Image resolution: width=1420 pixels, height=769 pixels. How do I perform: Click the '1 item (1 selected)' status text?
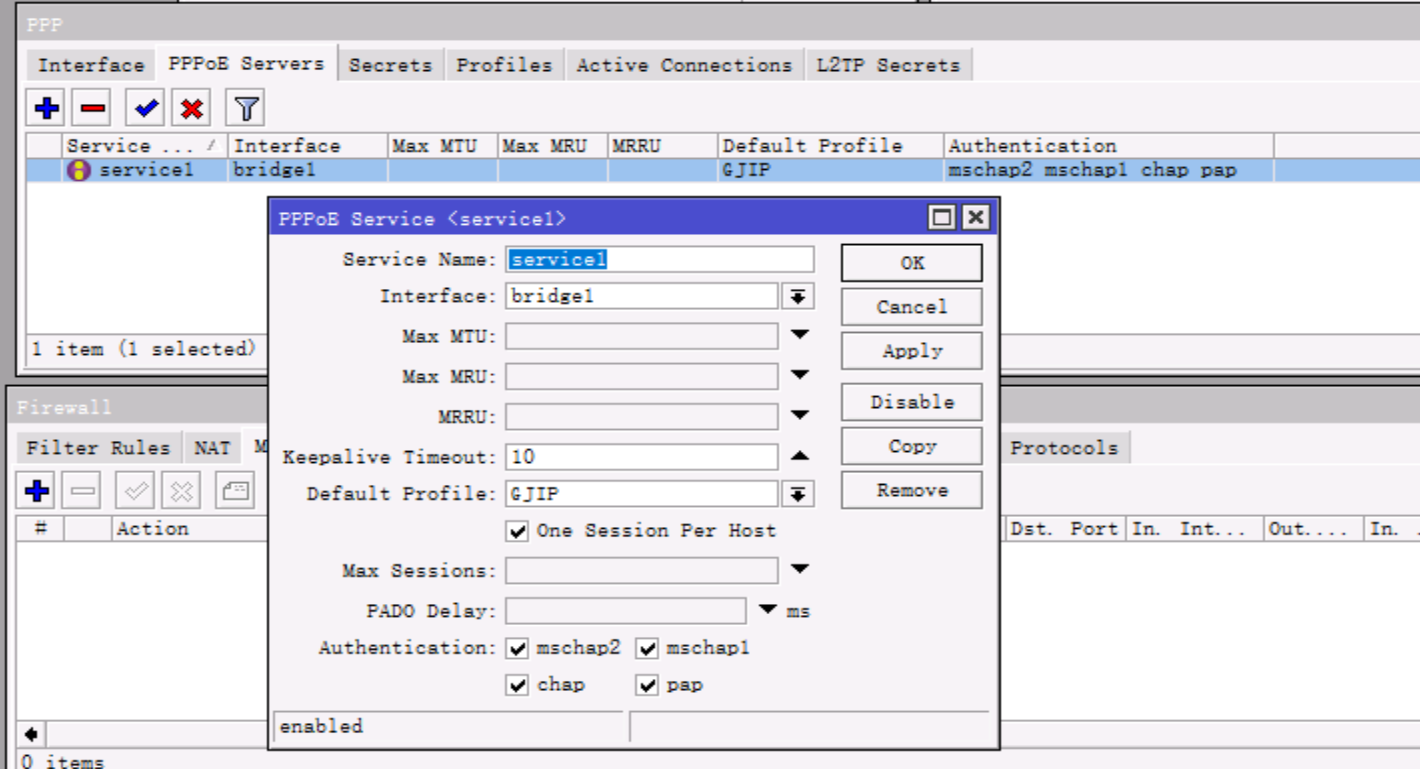[x=144, y=349]
